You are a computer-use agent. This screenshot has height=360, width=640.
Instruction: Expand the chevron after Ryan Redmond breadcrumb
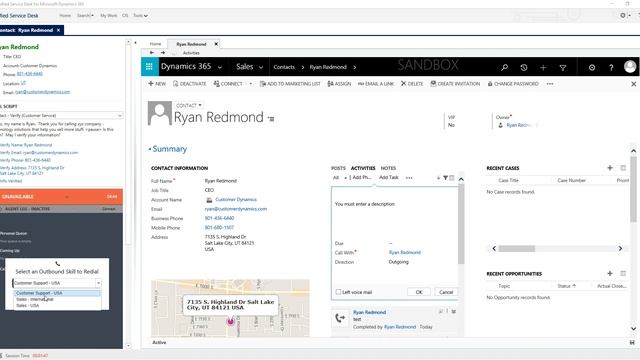355,67
